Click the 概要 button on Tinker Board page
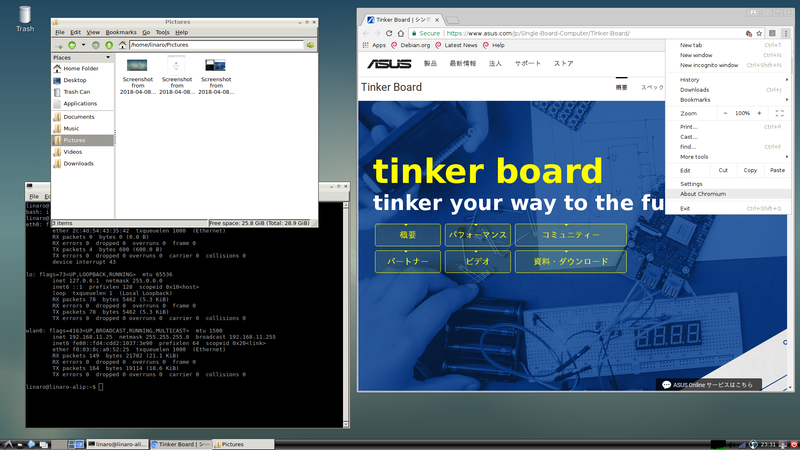This screenshot has height=450, width=800. pos(408,235)
